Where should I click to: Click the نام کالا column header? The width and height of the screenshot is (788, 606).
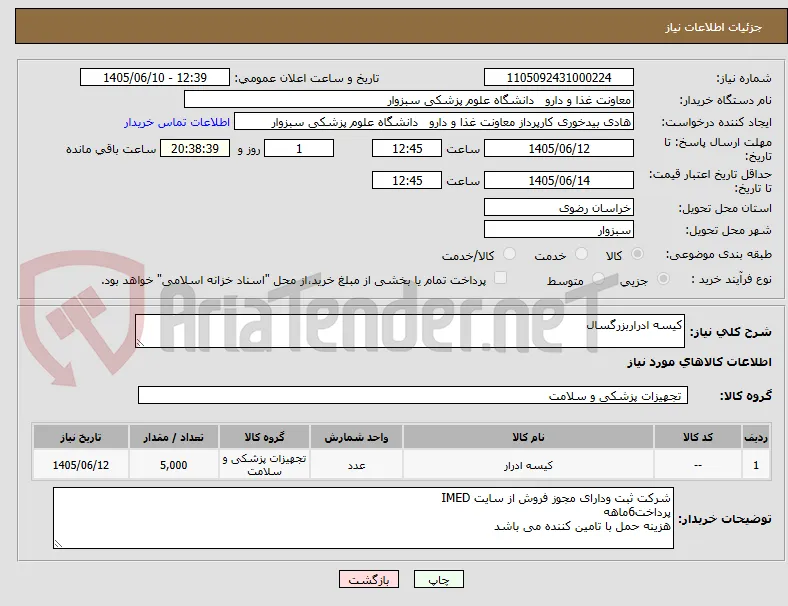pos(528,437)
